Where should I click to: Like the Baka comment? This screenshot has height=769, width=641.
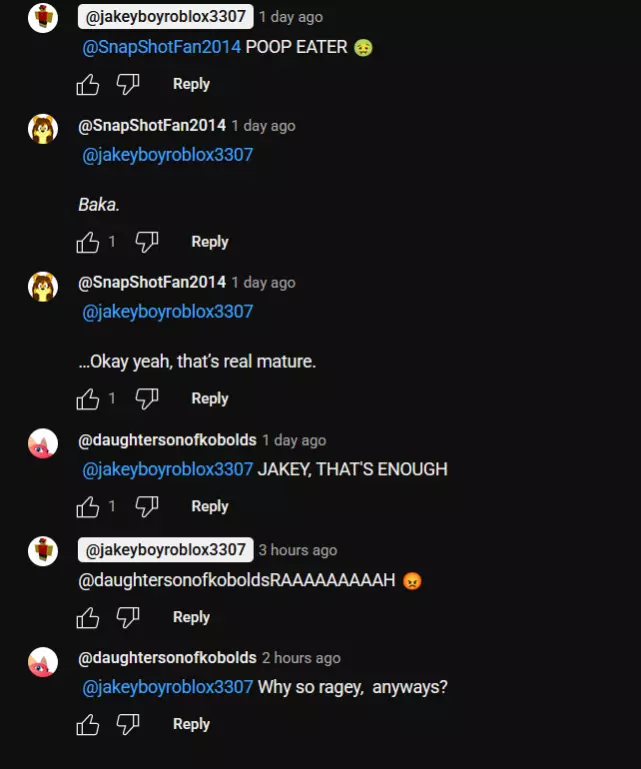(88, 242)
